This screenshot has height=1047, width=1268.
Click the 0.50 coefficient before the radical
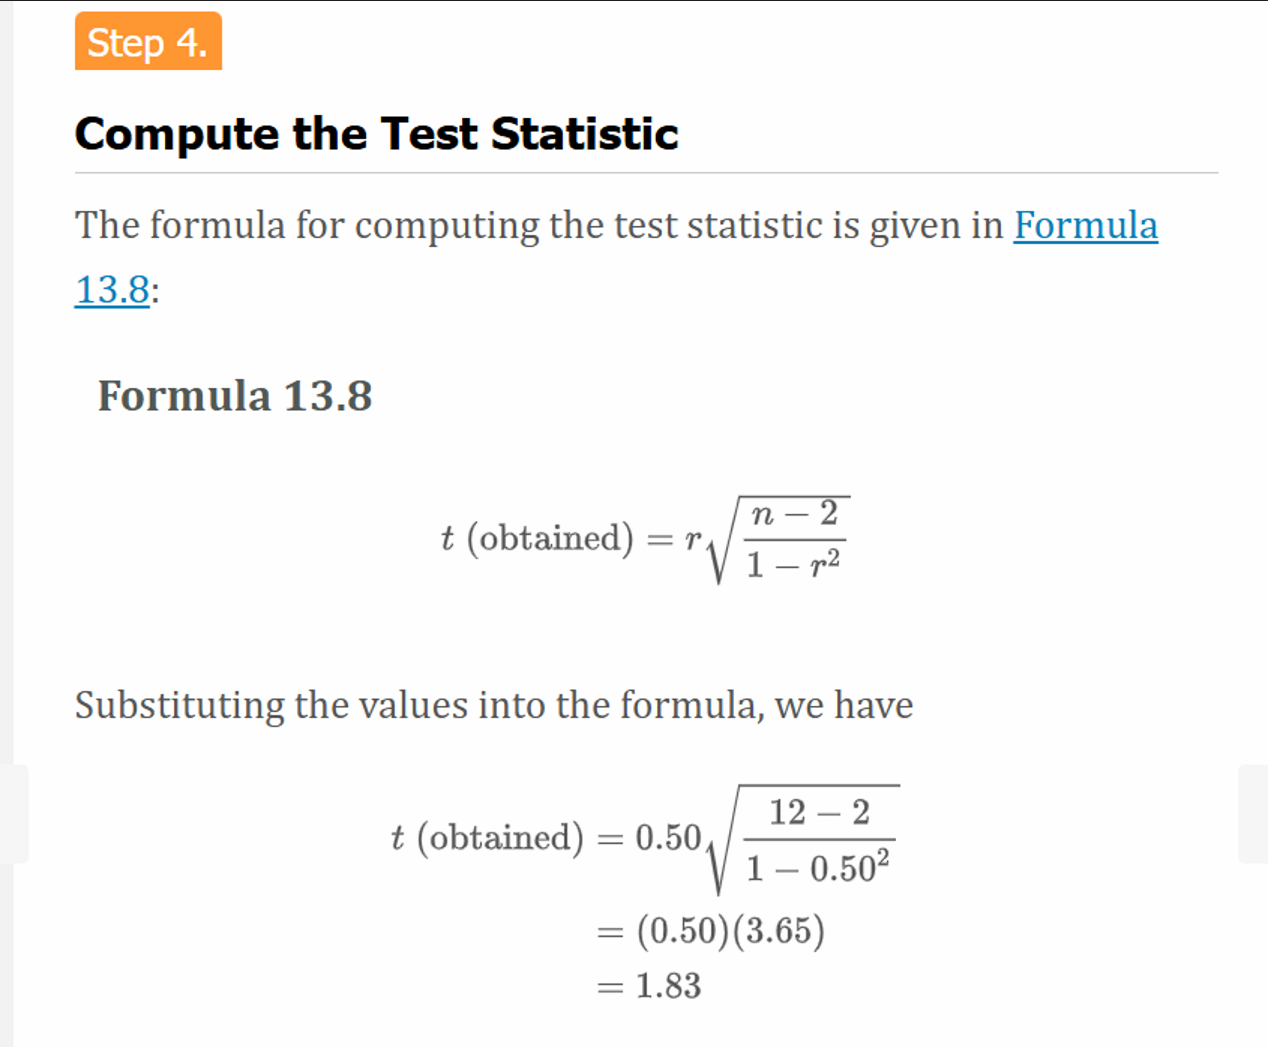[668, 837]
